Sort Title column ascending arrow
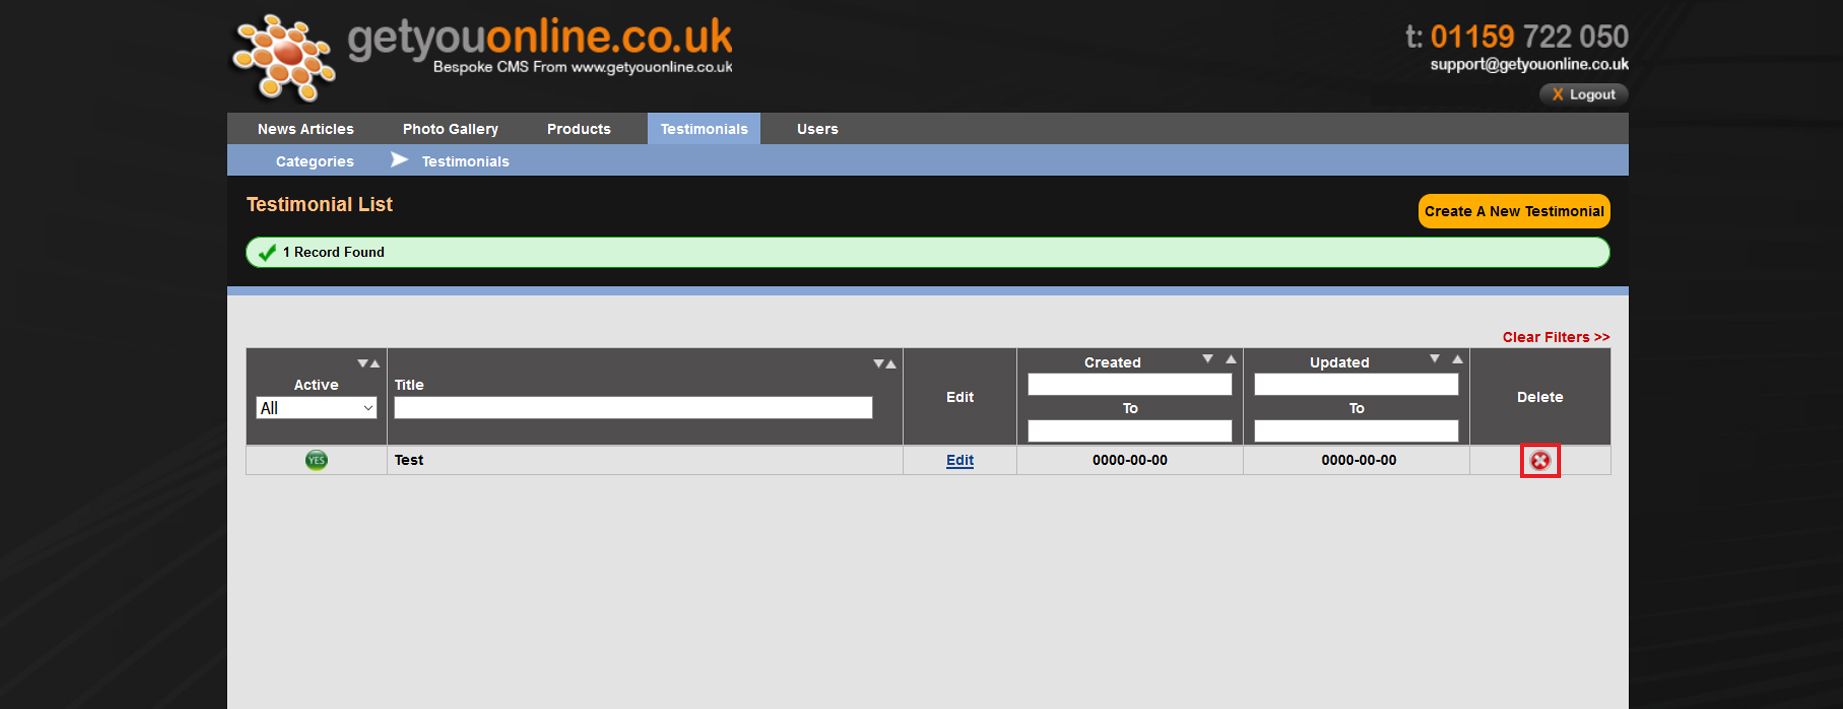1843x709 pixels. [891, 364]
